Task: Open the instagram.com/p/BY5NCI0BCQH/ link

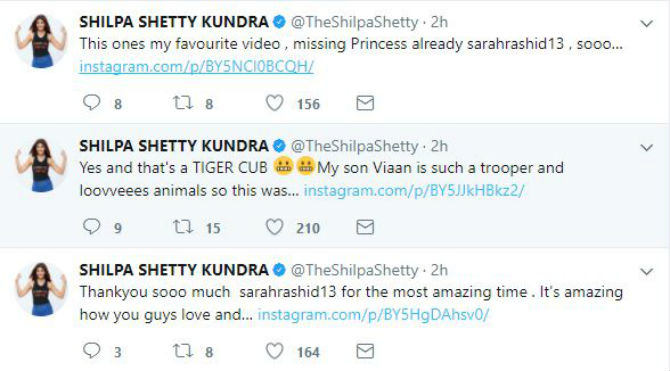Action: click(197, 66)
